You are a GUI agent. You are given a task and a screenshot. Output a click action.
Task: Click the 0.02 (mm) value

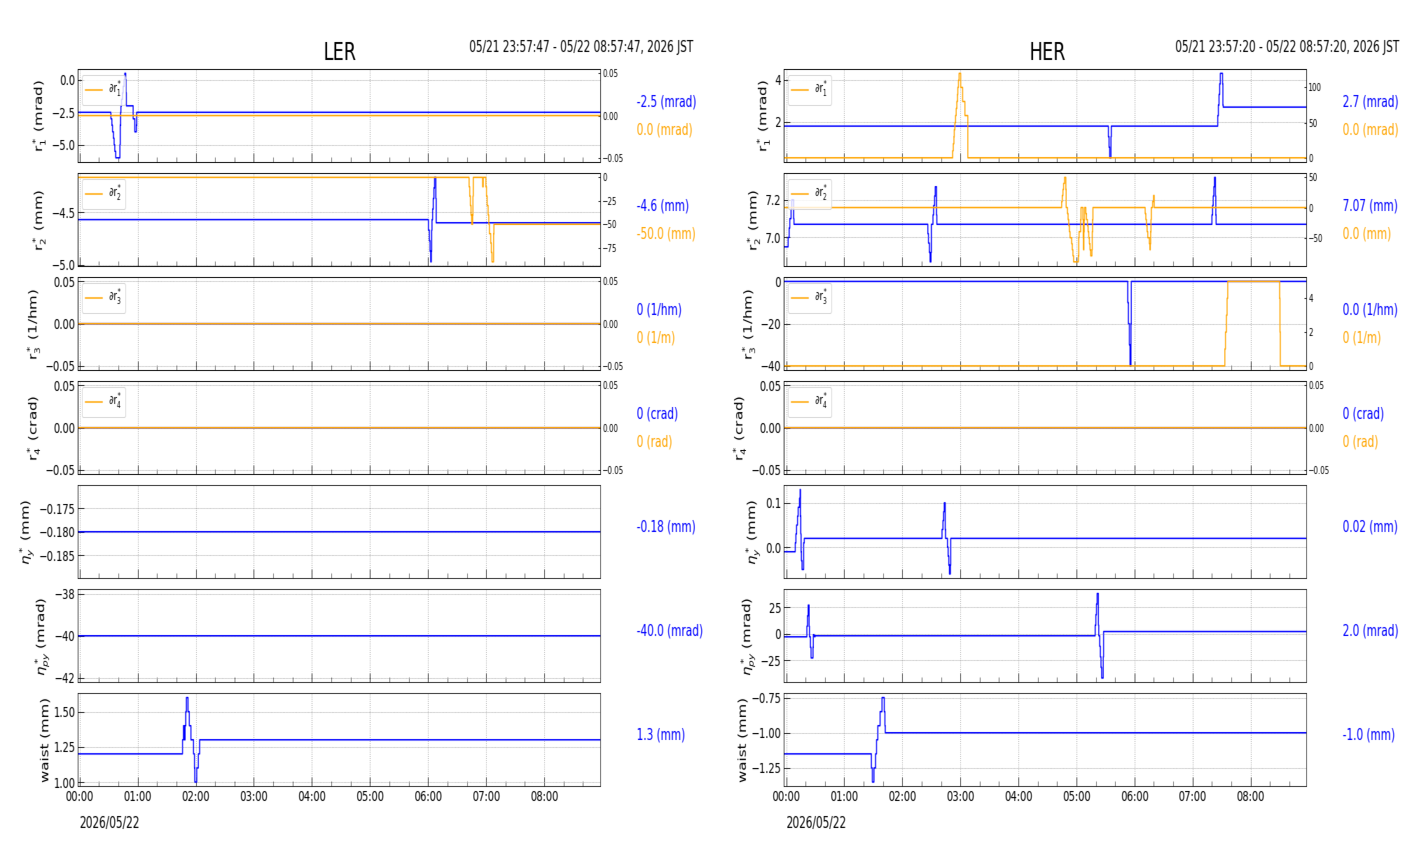1369,527
